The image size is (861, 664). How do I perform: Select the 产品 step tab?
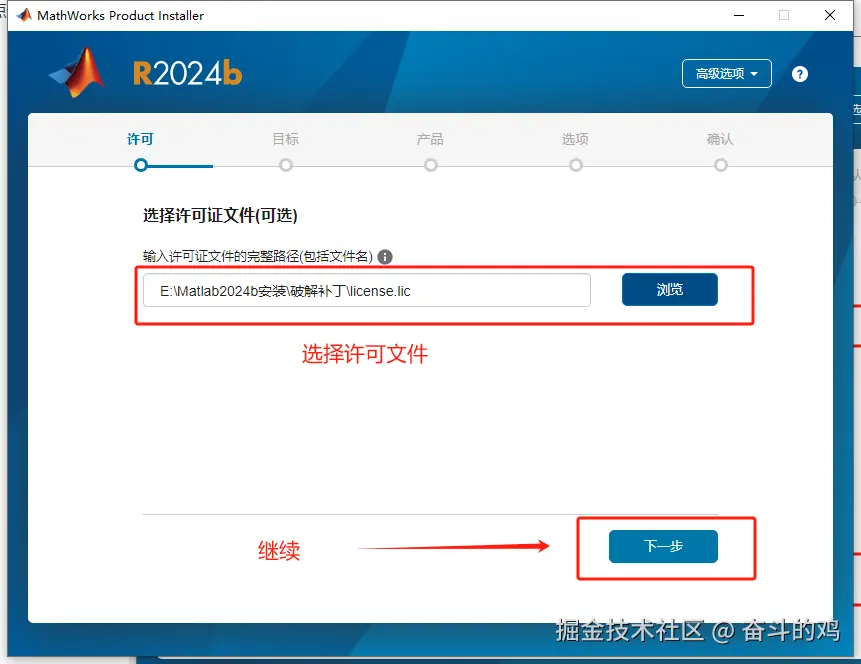[430, 139]
